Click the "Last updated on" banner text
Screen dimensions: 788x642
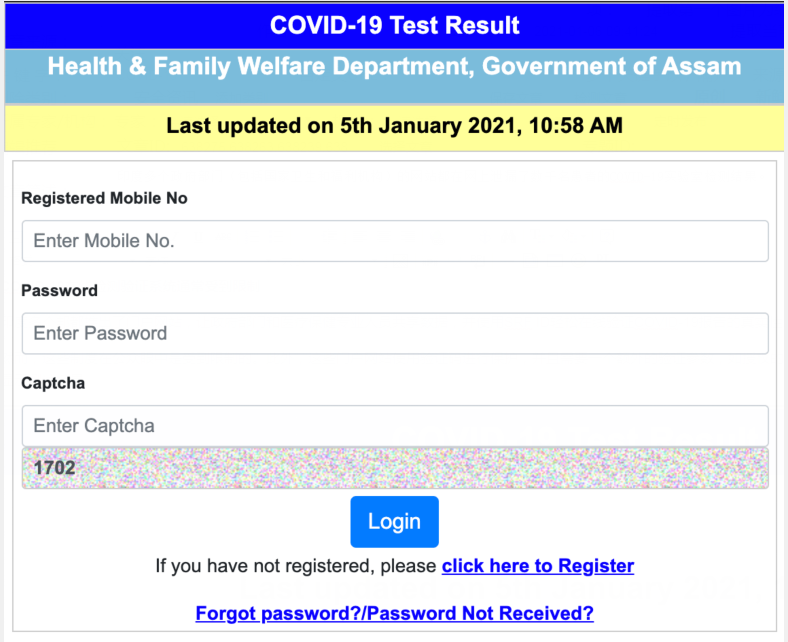pyautogui.click(x=250, y=126)
